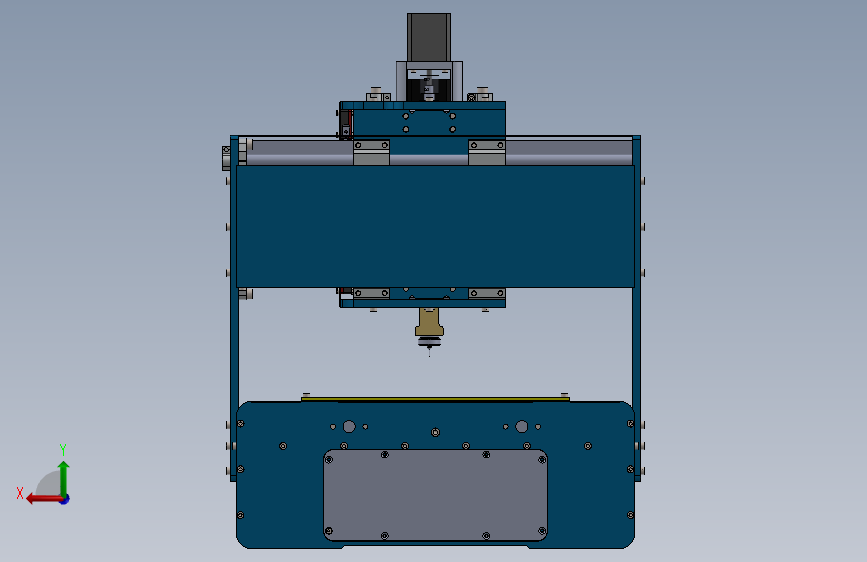The width and height of the screenshot is (867, 562).
Task: Click the red X axis arrow of the triad
Action: [x=44, y=499]
